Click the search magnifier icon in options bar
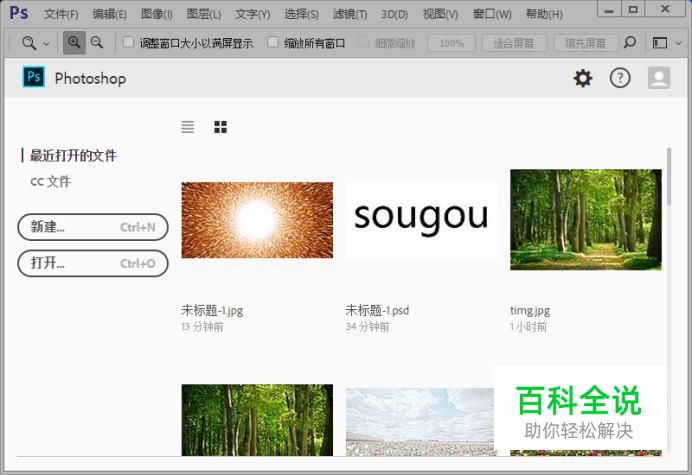The image size is (692, 475). pyautogui.click(x=630, y=42)
